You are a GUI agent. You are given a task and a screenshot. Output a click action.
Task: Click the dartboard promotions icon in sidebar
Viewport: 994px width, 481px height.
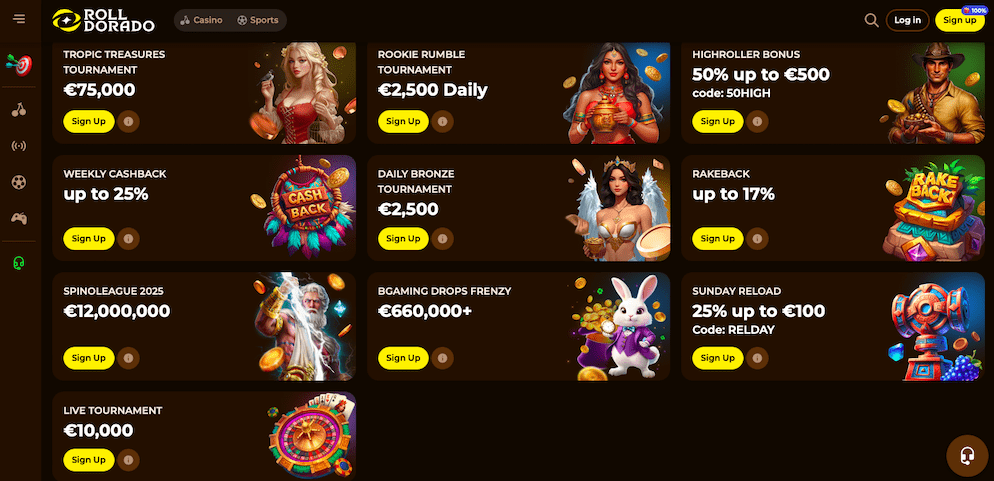(19, 65)
